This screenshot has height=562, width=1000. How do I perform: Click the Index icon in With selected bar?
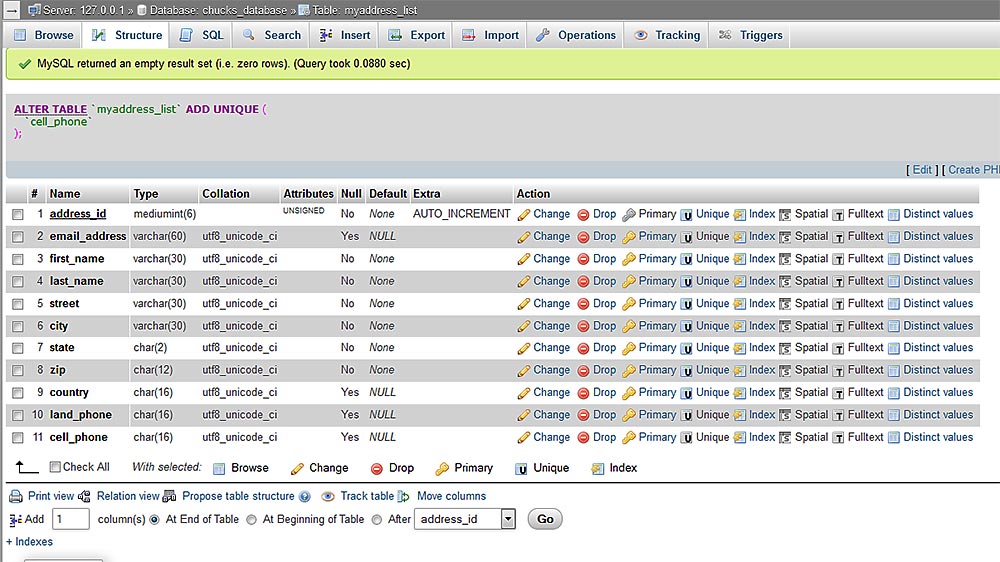click(x=598, y=469)
